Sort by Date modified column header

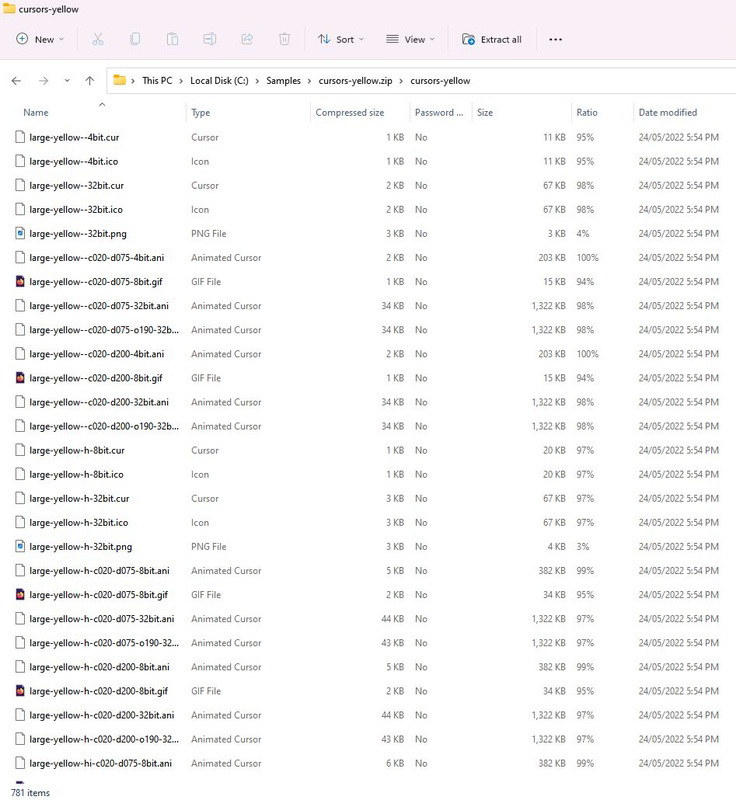pos(668,112)
